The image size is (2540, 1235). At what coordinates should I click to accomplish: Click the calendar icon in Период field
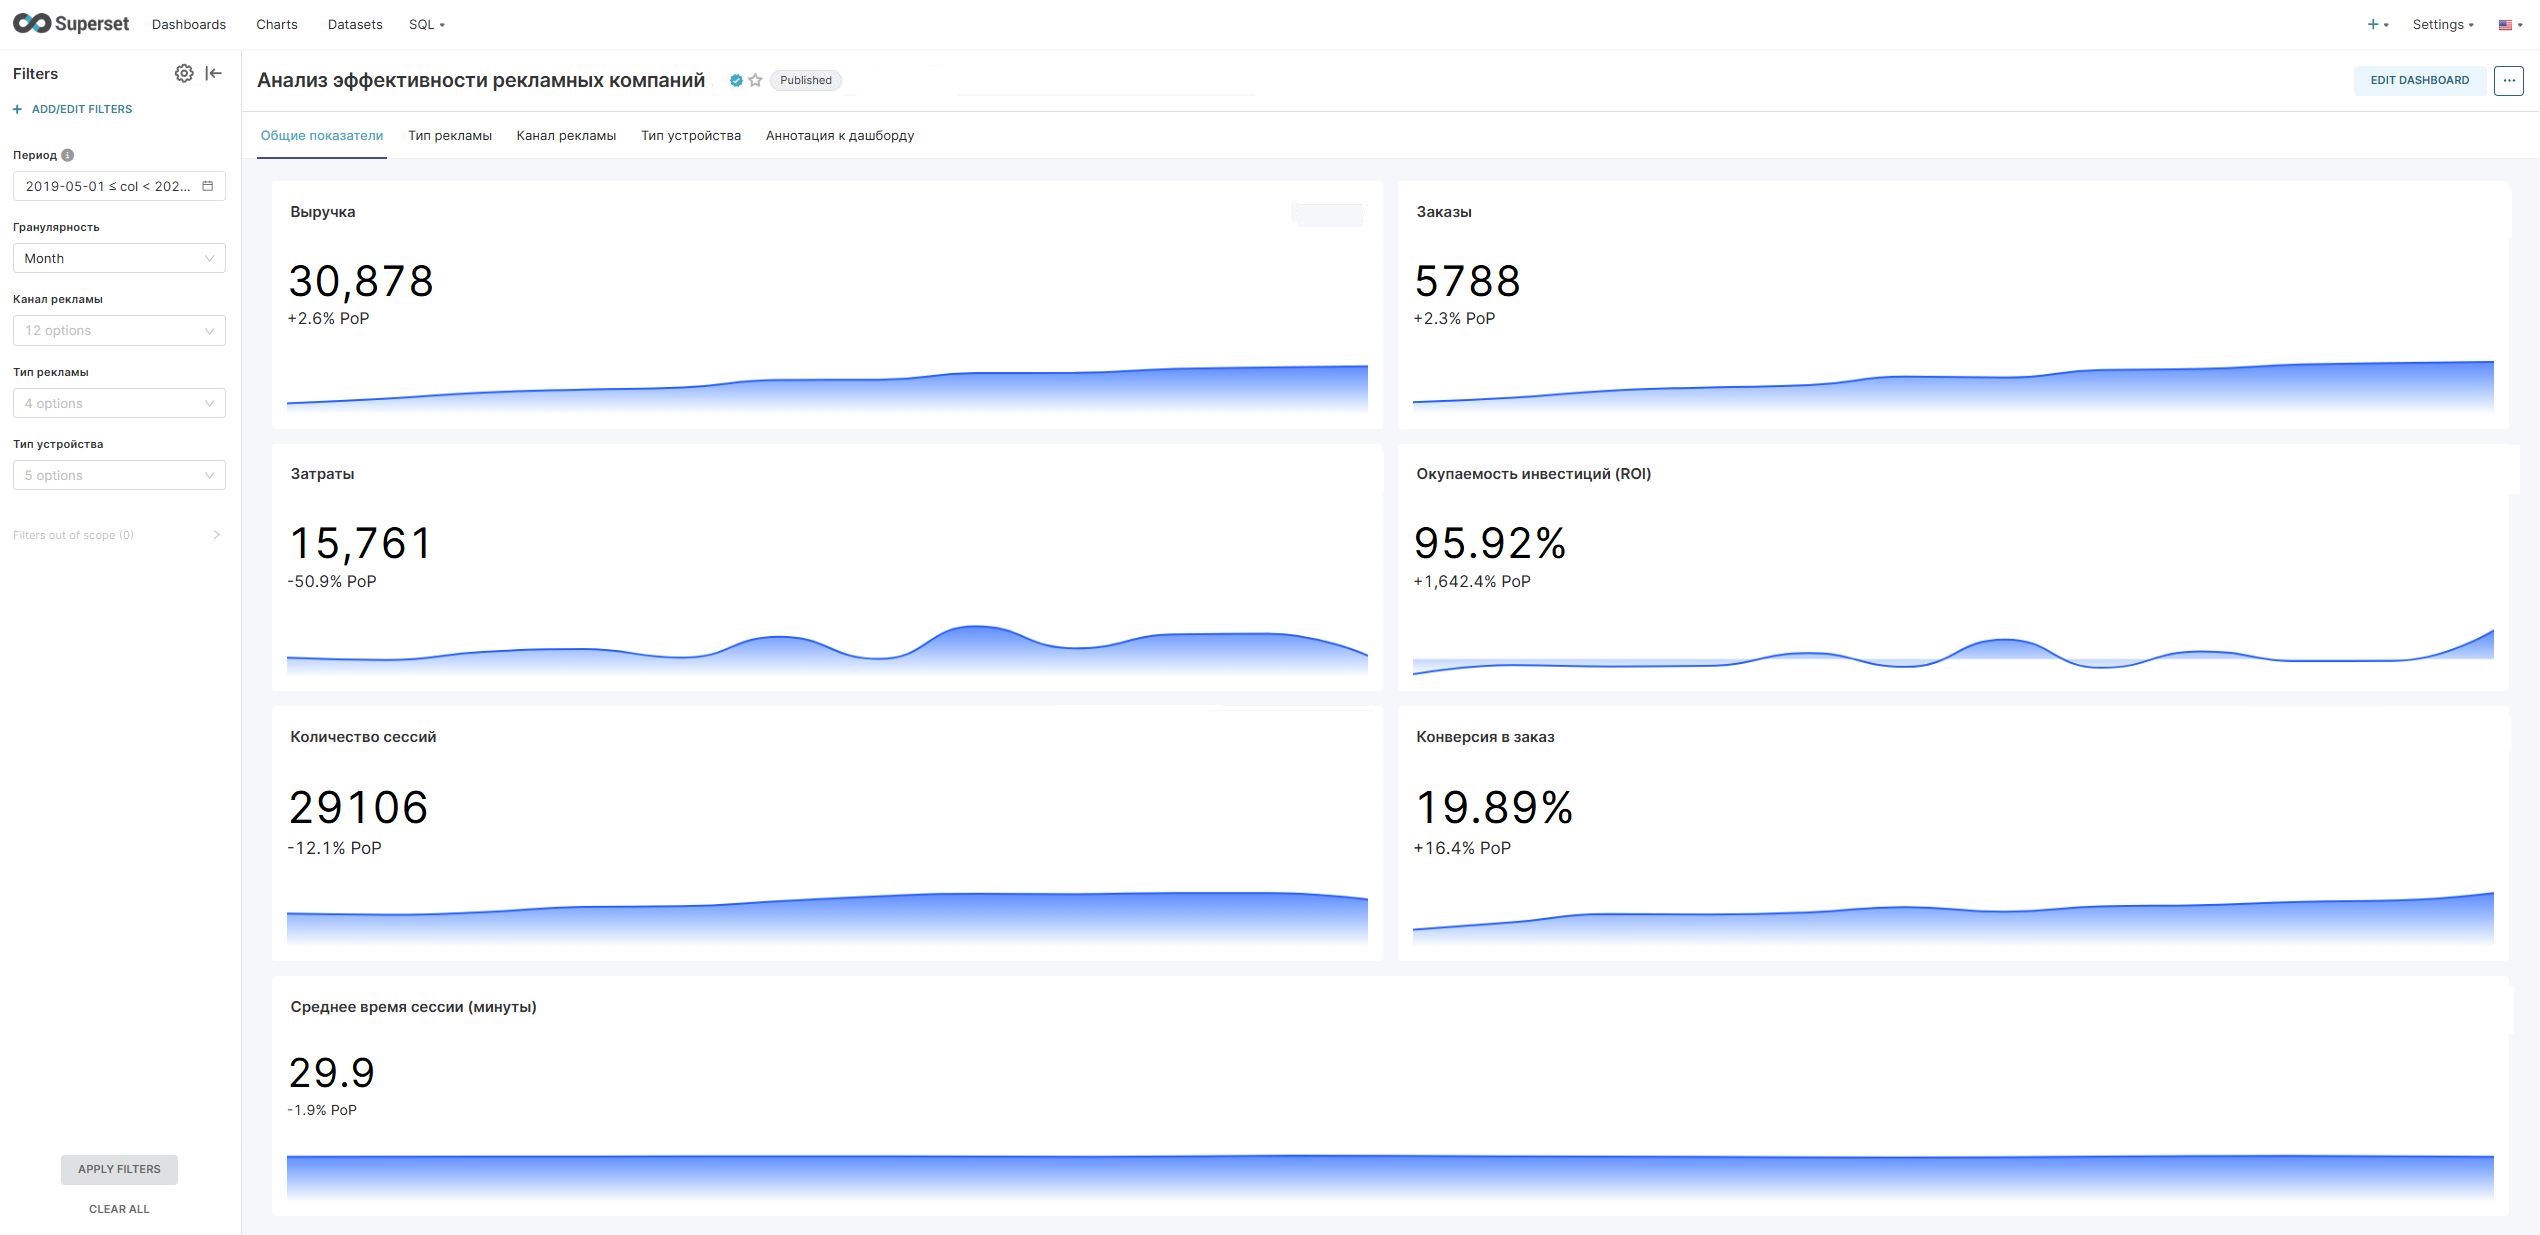208,186
